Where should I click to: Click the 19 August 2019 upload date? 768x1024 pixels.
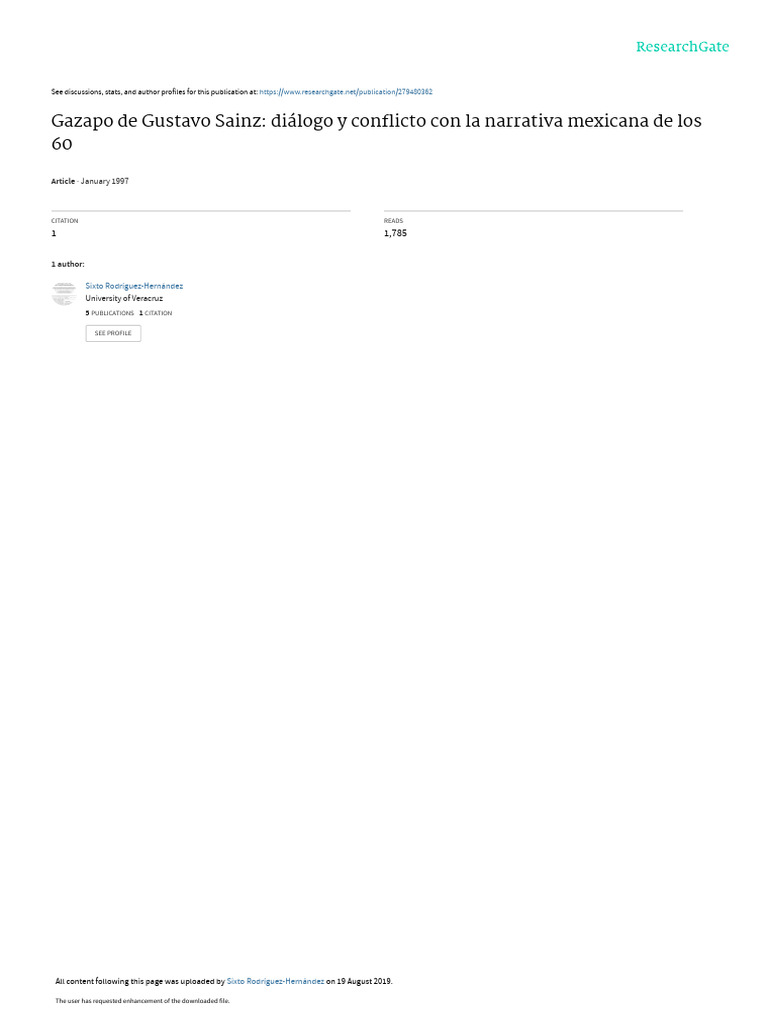coord(364,981)
